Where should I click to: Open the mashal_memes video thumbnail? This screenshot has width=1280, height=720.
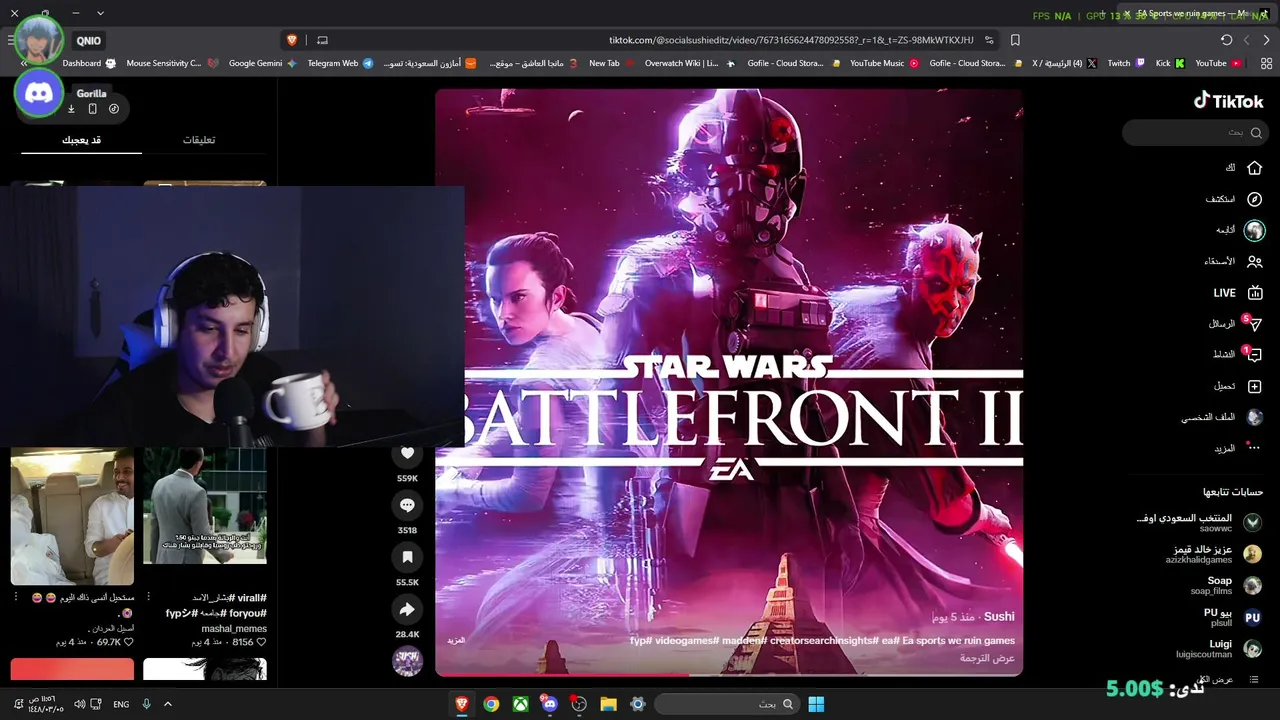point(205,506)
